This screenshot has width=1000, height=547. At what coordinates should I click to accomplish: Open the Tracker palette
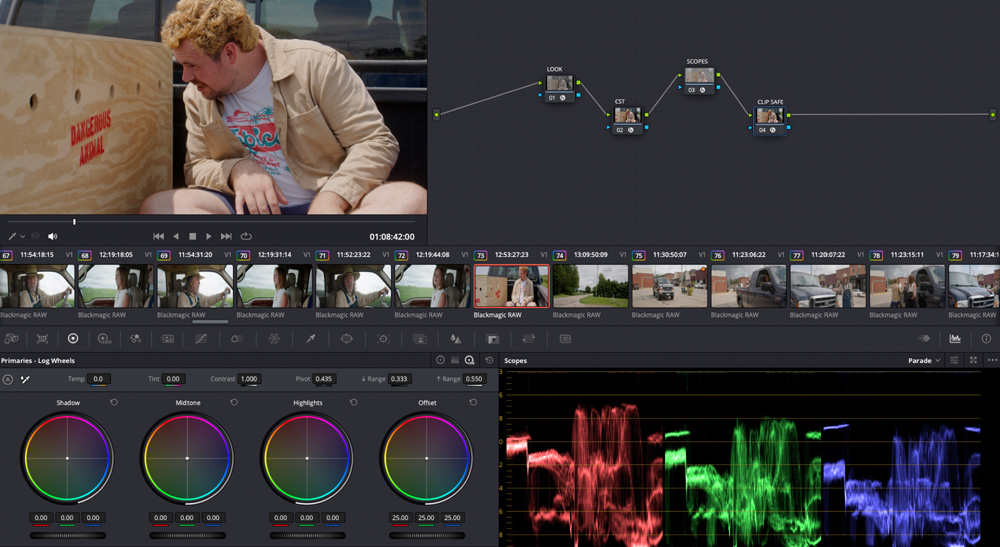click(383, 339)
